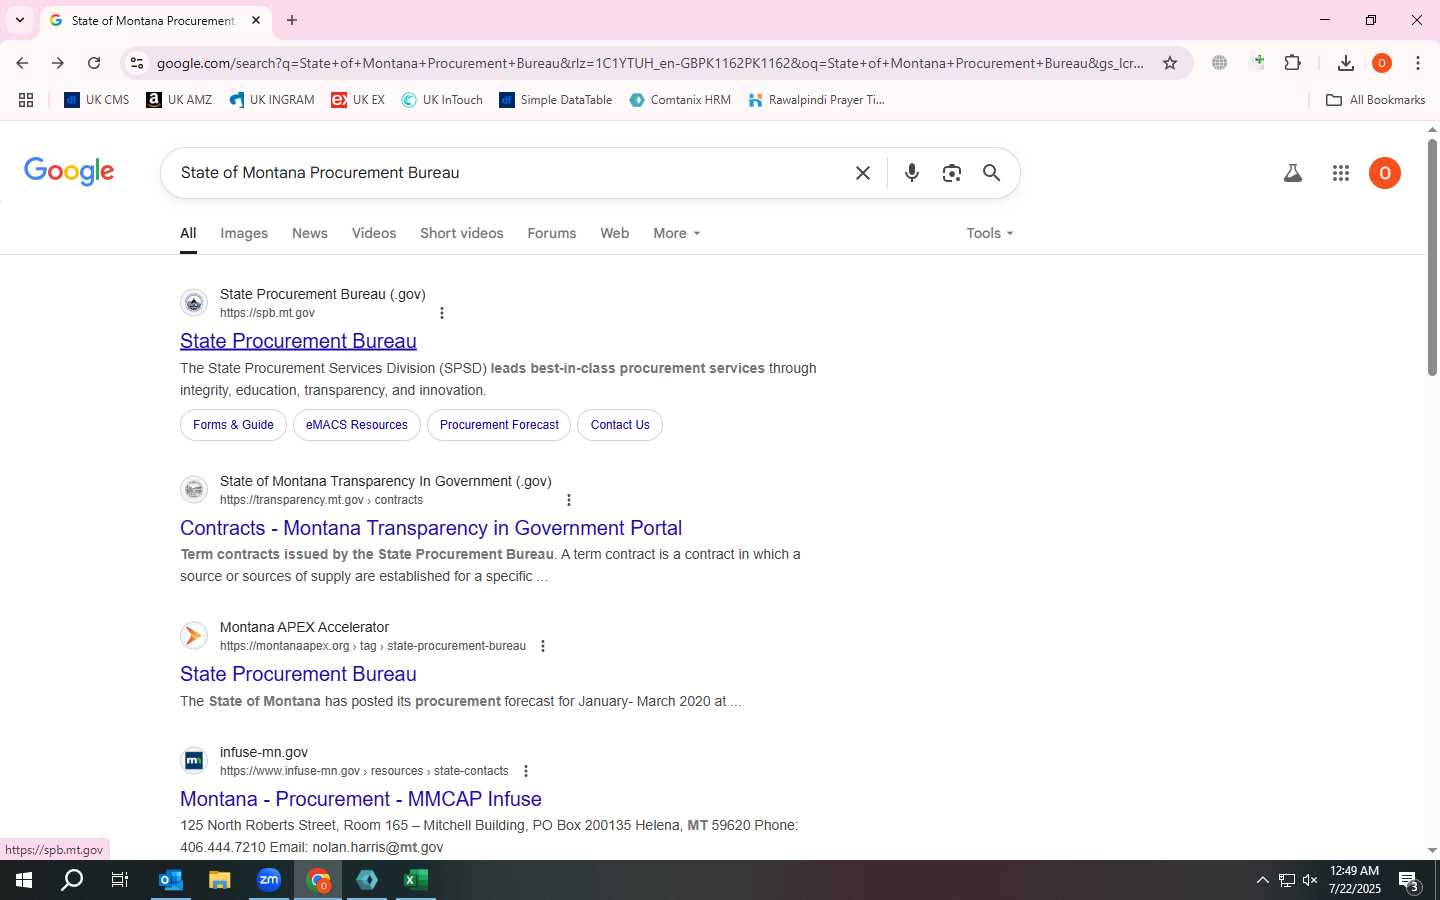Open Windows Task View
This screenshot has height=900, width=1440.
pos(120,880)
